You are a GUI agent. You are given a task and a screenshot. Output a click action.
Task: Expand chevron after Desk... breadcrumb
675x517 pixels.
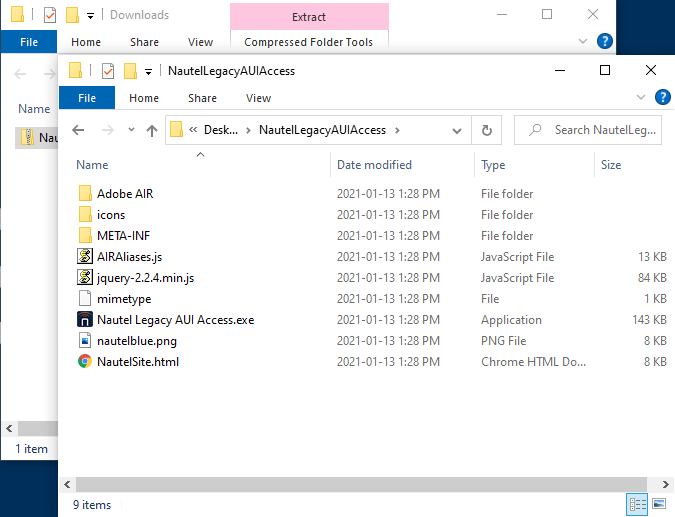coord(248,130)
